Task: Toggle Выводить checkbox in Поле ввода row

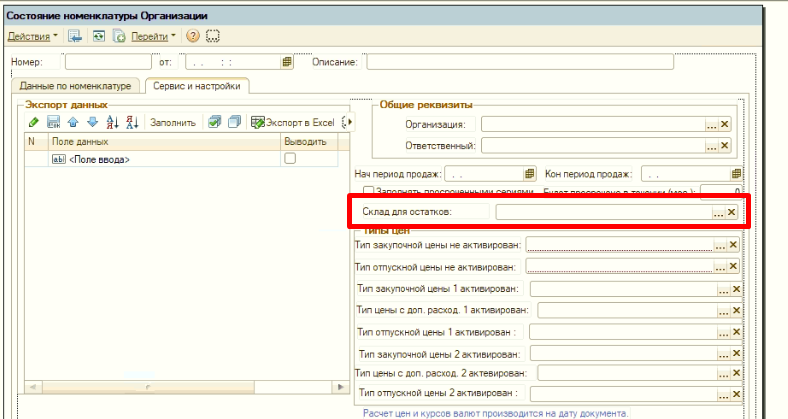Action: 290,159
